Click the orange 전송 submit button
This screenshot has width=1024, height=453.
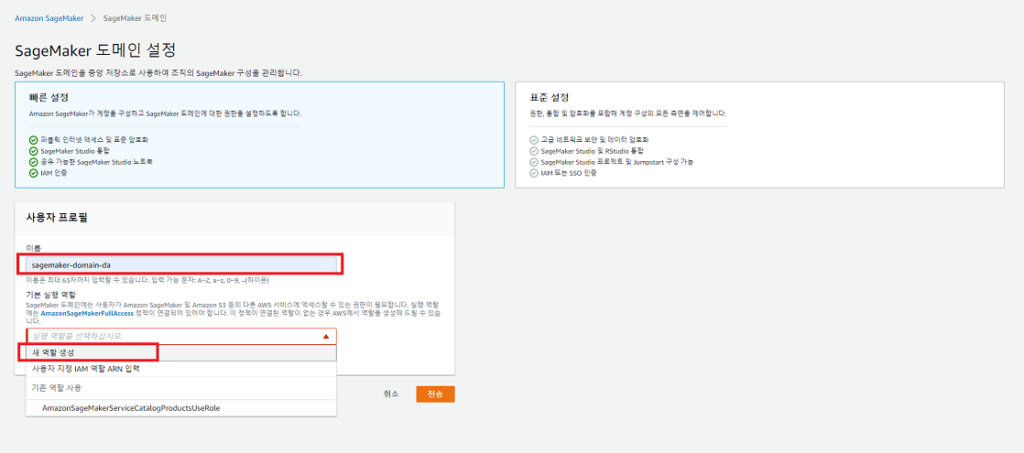(x=435, y=394)
